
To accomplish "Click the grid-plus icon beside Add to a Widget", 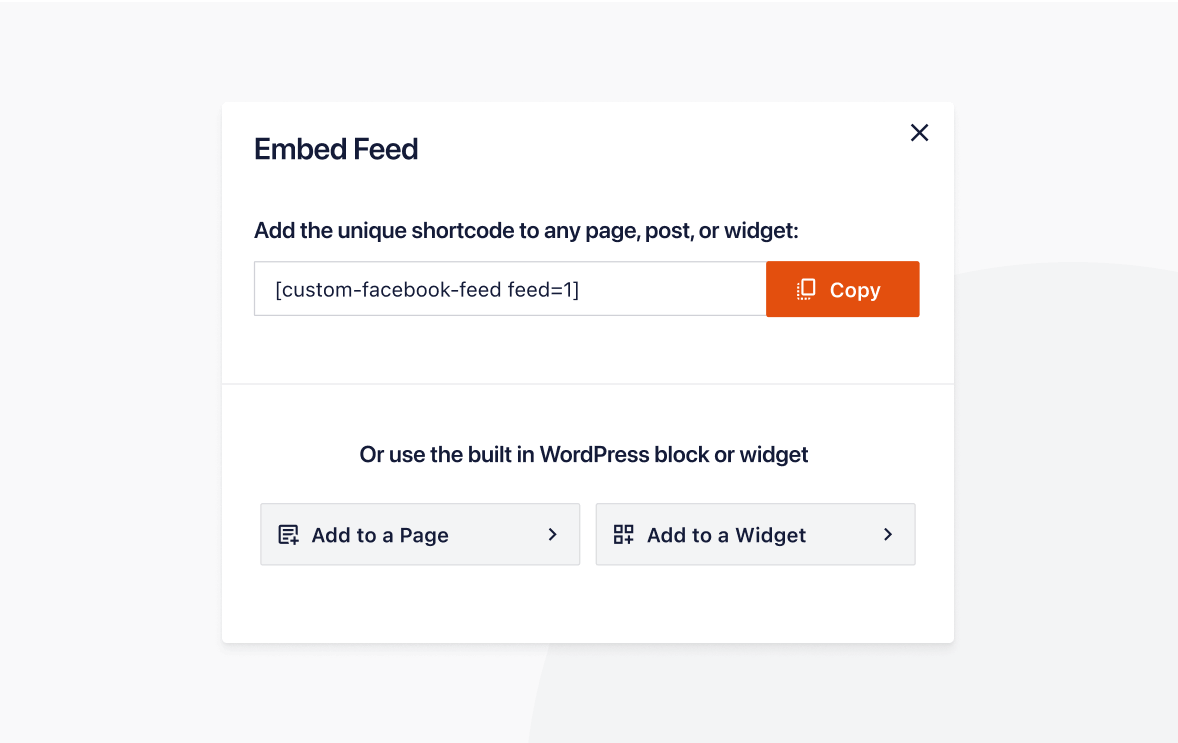I will [624, 535].
